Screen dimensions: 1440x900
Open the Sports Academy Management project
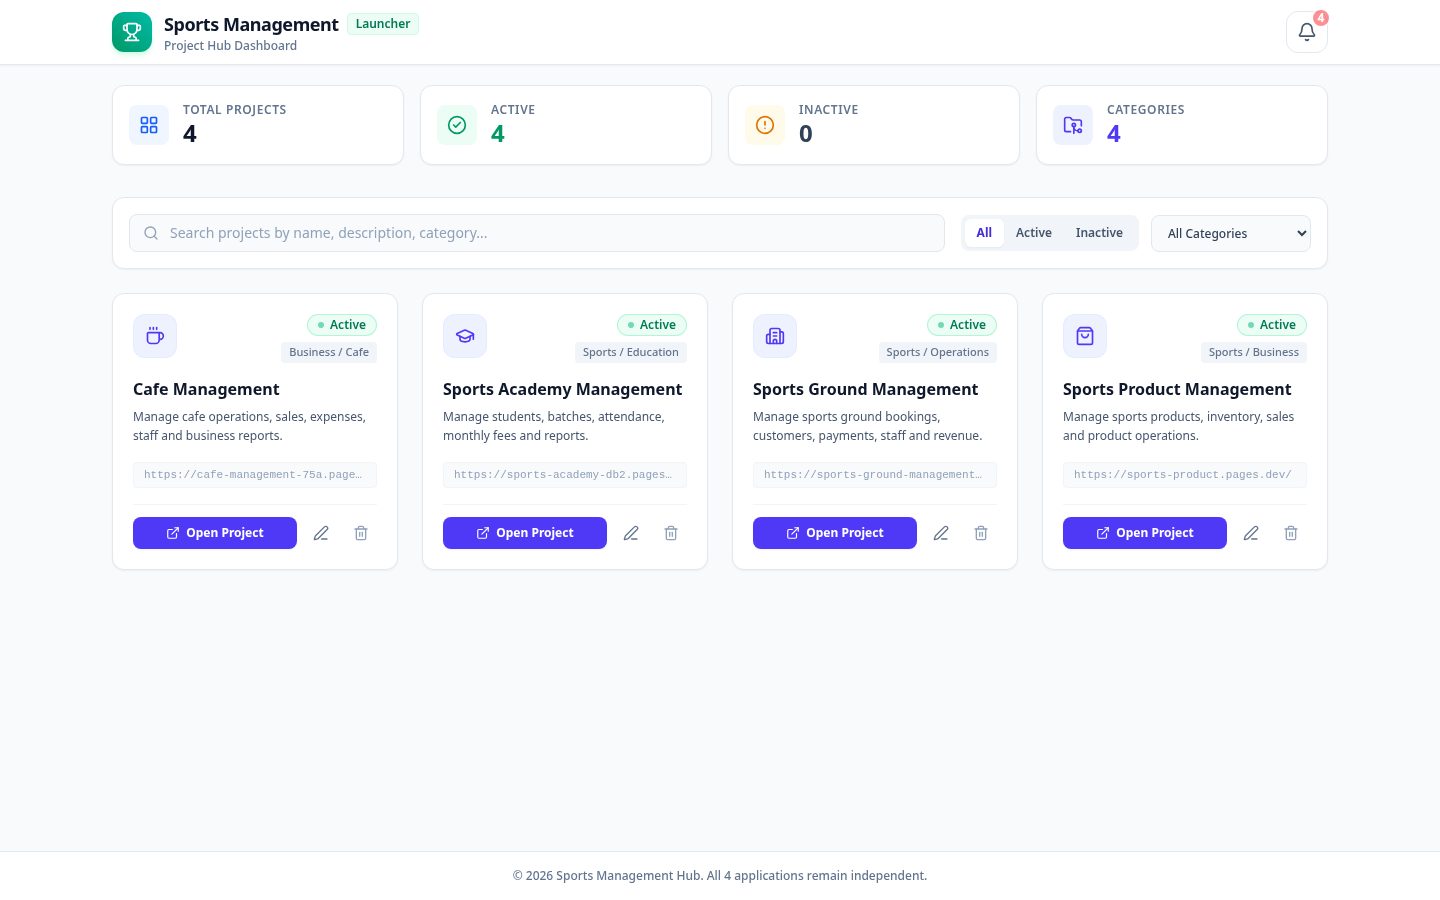click(x=525, y=533)
